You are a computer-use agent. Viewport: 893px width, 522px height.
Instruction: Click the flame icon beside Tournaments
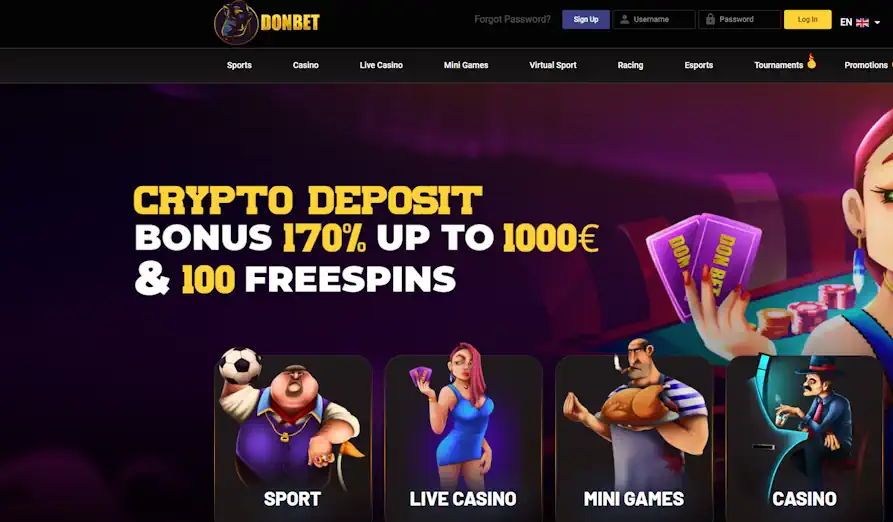point(812,61)
